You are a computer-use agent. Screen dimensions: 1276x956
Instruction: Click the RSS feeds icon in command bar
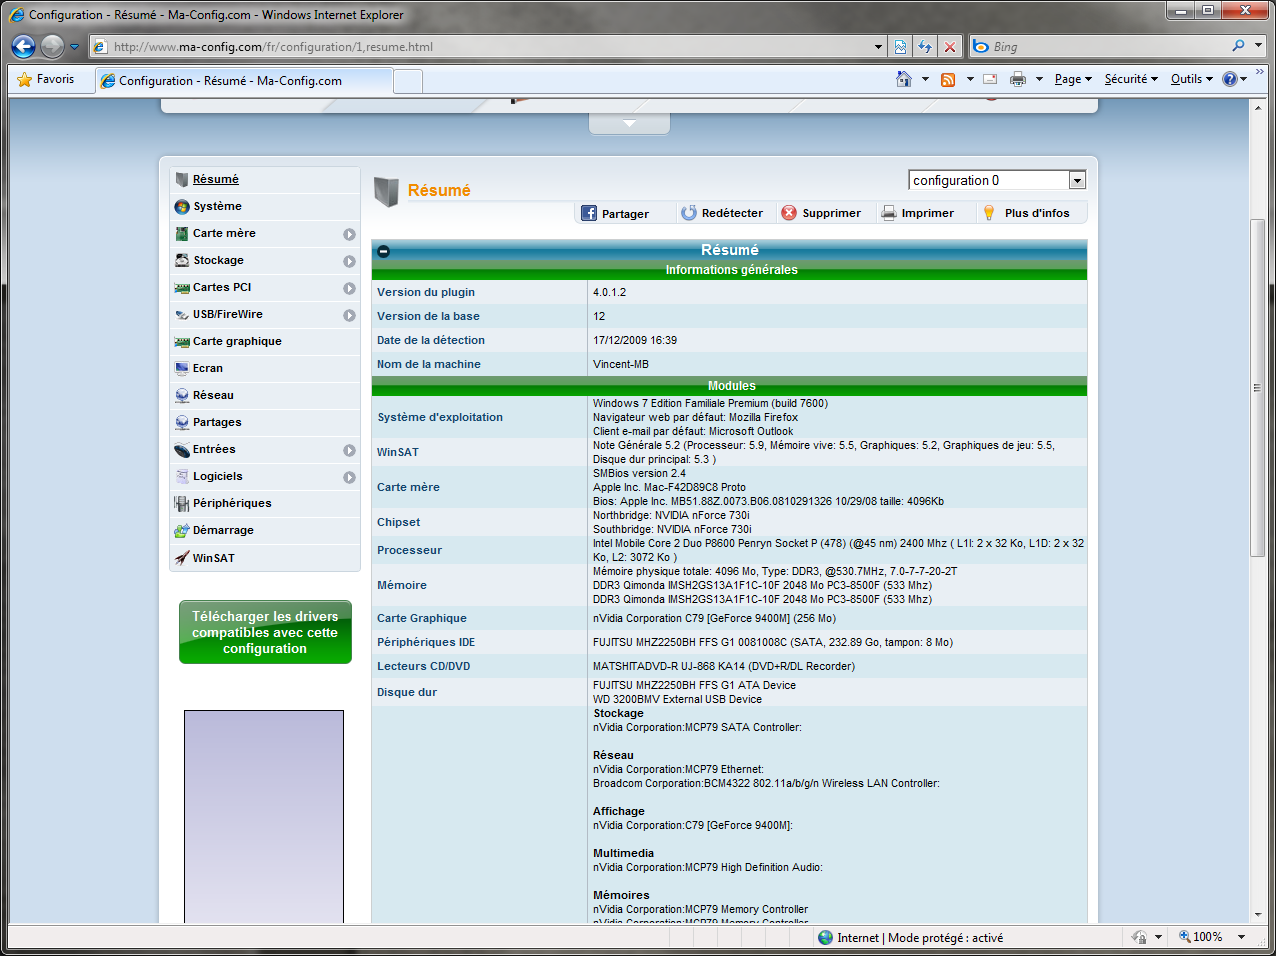948,79
